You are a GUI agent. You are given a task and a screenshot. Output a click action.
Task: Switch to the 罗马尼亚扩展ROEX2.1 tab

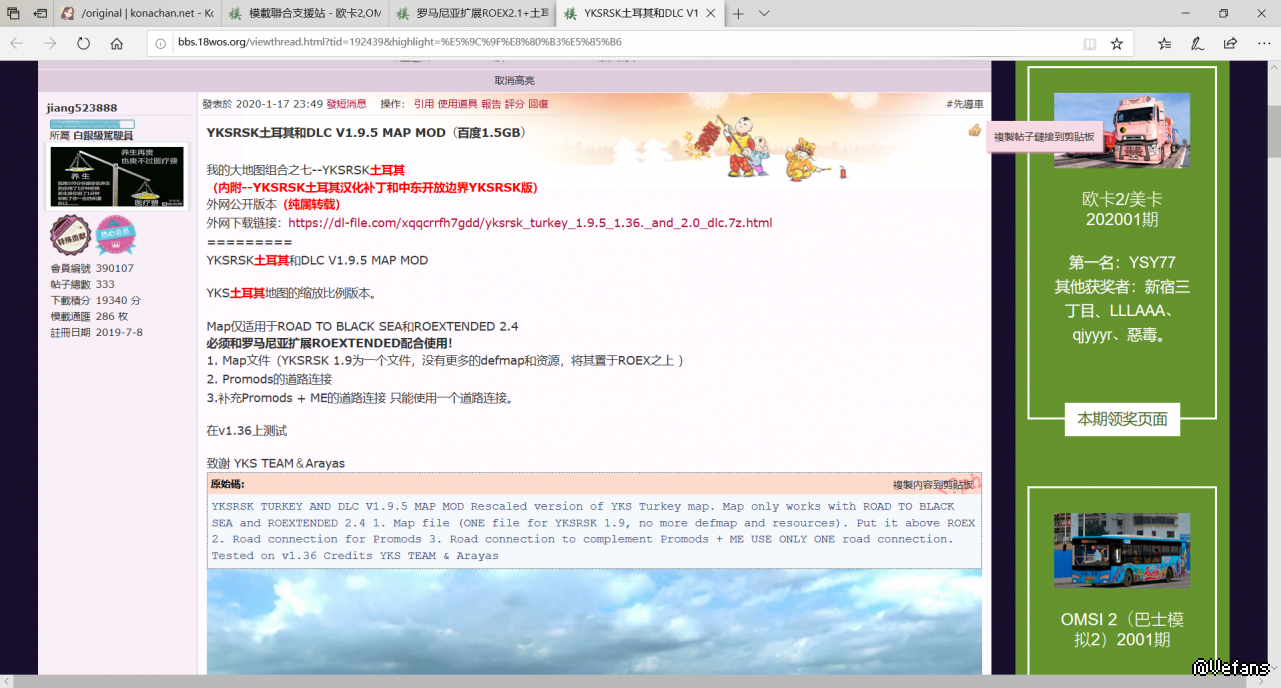click(x=472, y=13)
